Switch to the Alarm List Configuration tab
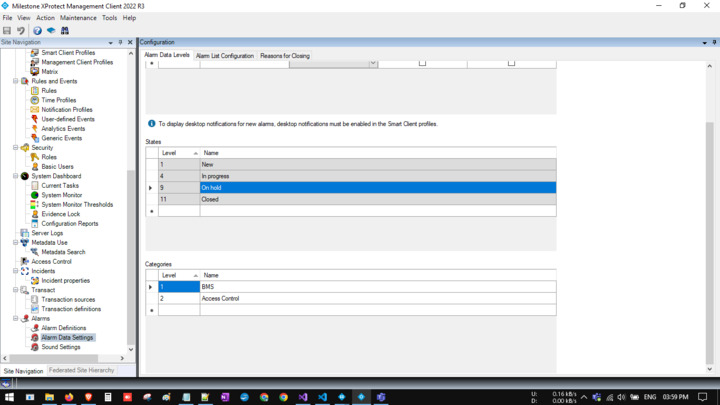The height and width of the screenshot is (405, 720). [224, 56]
